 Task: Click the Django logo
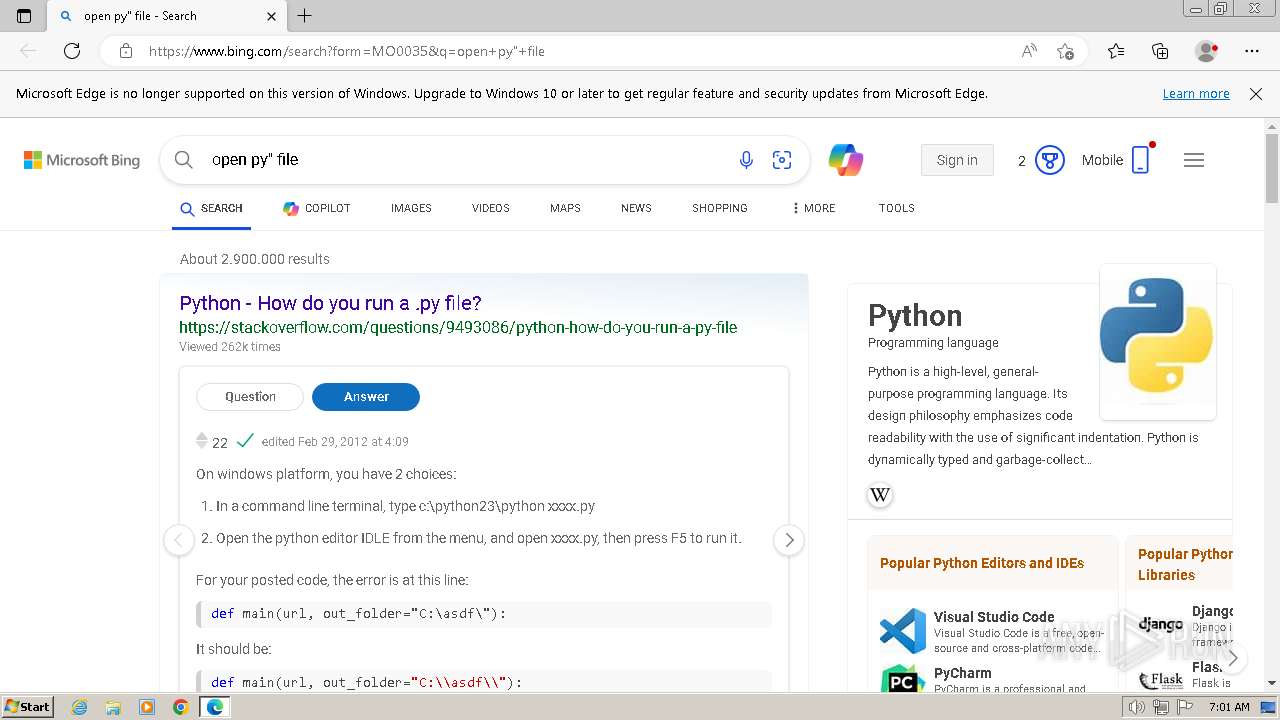coord(1161,624)
